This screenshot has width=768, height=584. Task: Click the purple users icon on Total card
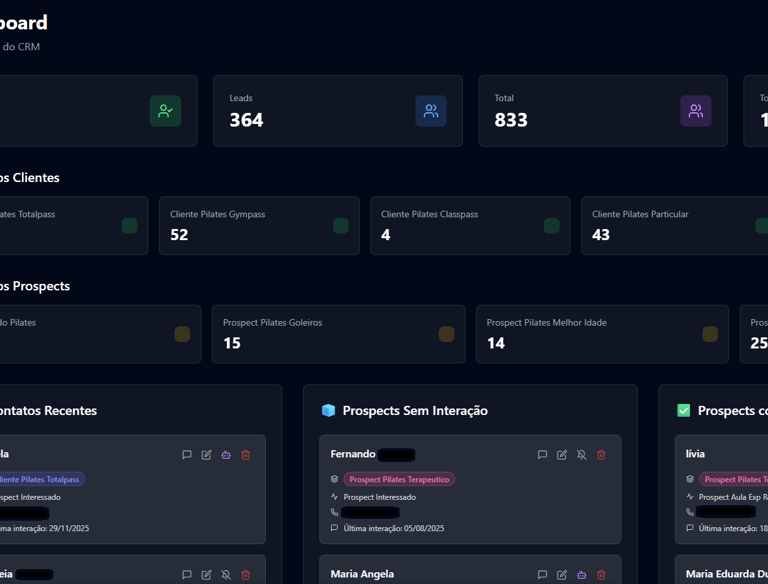[696, 111]
